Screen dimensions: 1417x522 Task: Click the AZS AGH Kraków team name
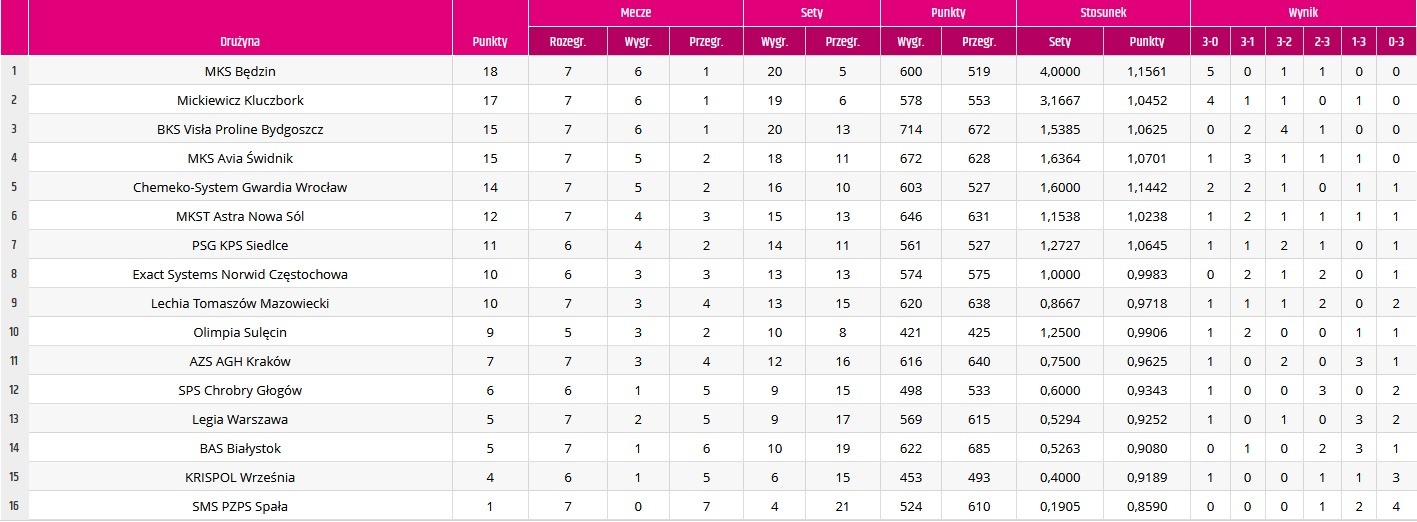(x=240, y=361)
